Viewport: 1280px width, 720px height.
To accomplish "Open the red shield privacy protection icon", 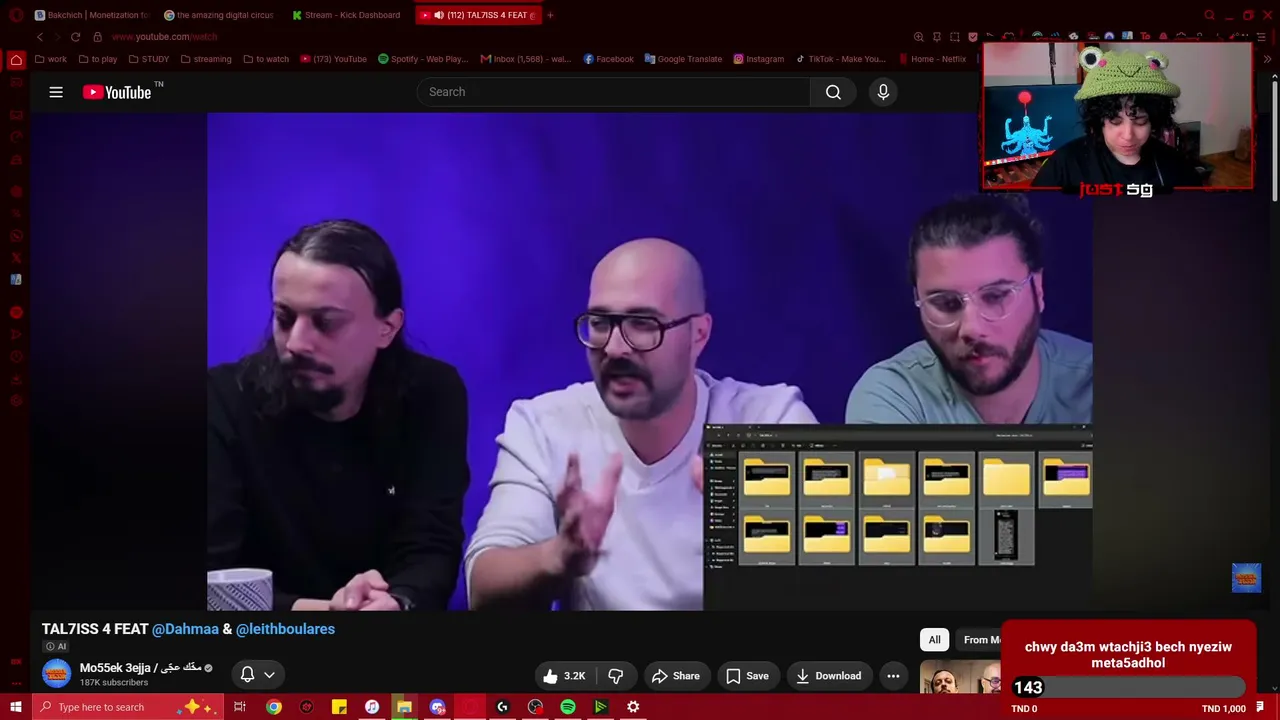I will 972,37.
